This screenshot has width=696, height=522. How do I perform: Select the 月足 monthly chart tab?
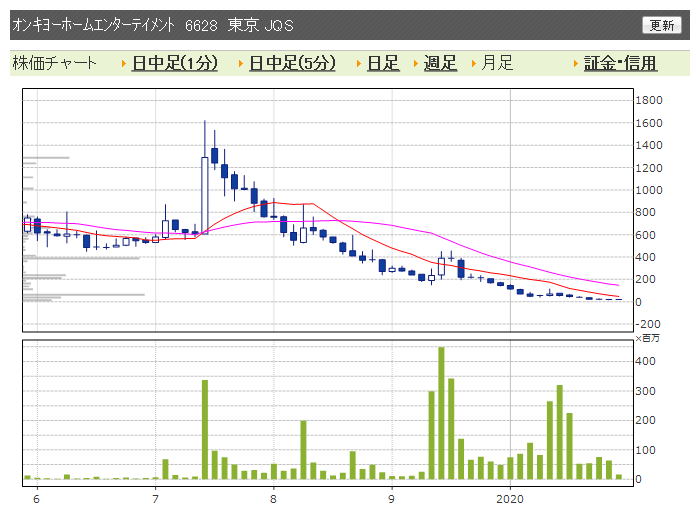click(497, 63)
